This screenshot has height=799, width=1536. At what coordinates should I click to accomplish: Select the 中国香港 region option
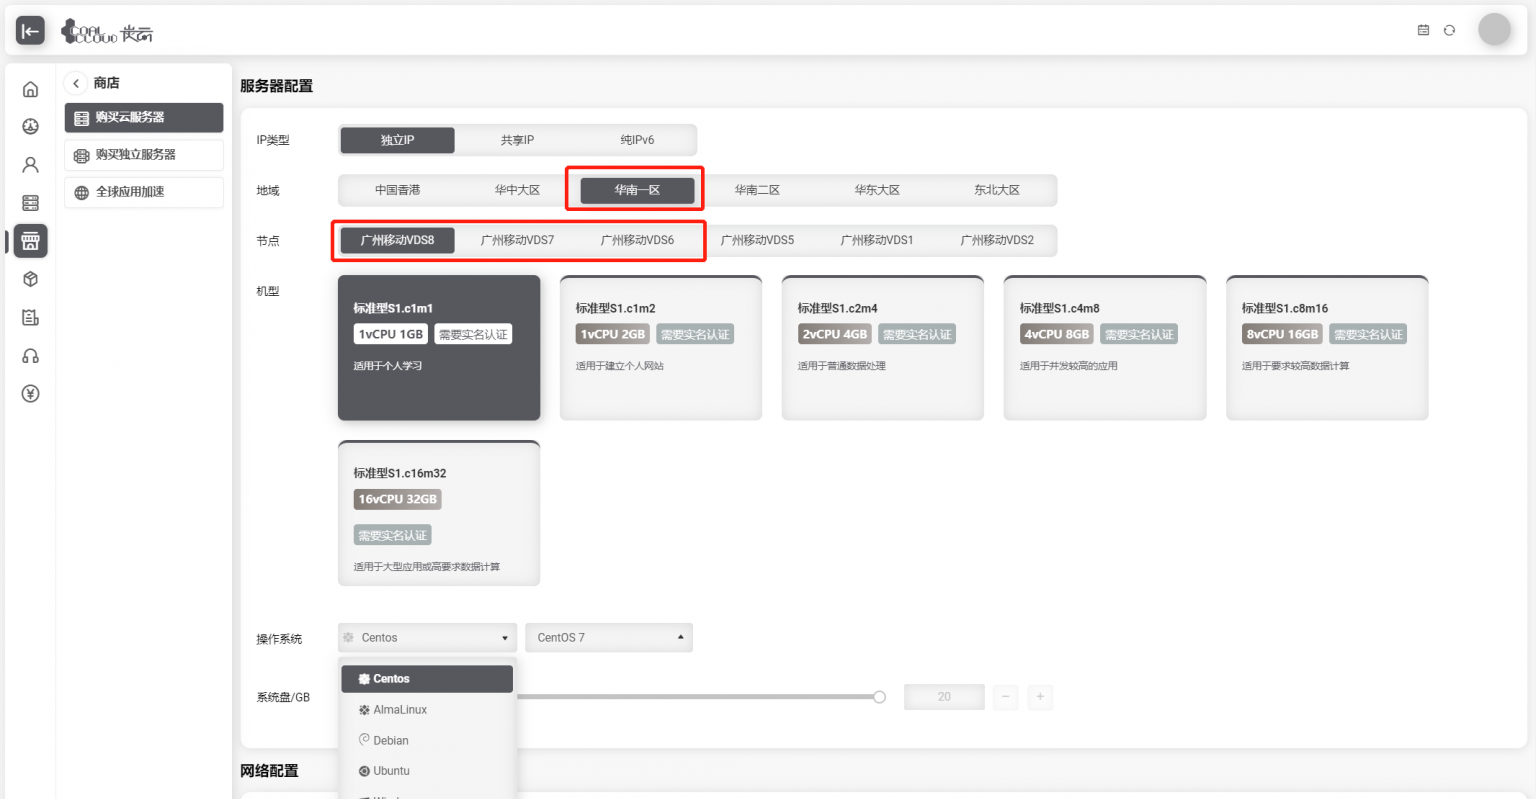[397, 190]
